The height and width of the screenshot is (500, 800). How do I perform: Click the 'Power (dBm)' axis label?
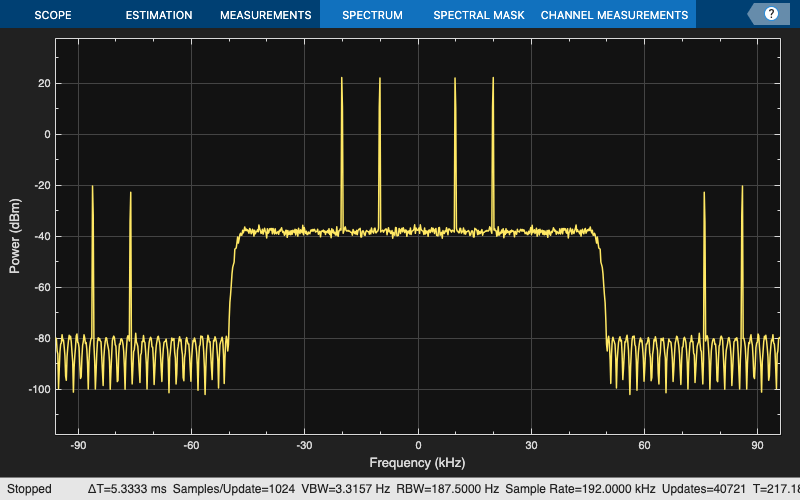(x=14, y=236)
